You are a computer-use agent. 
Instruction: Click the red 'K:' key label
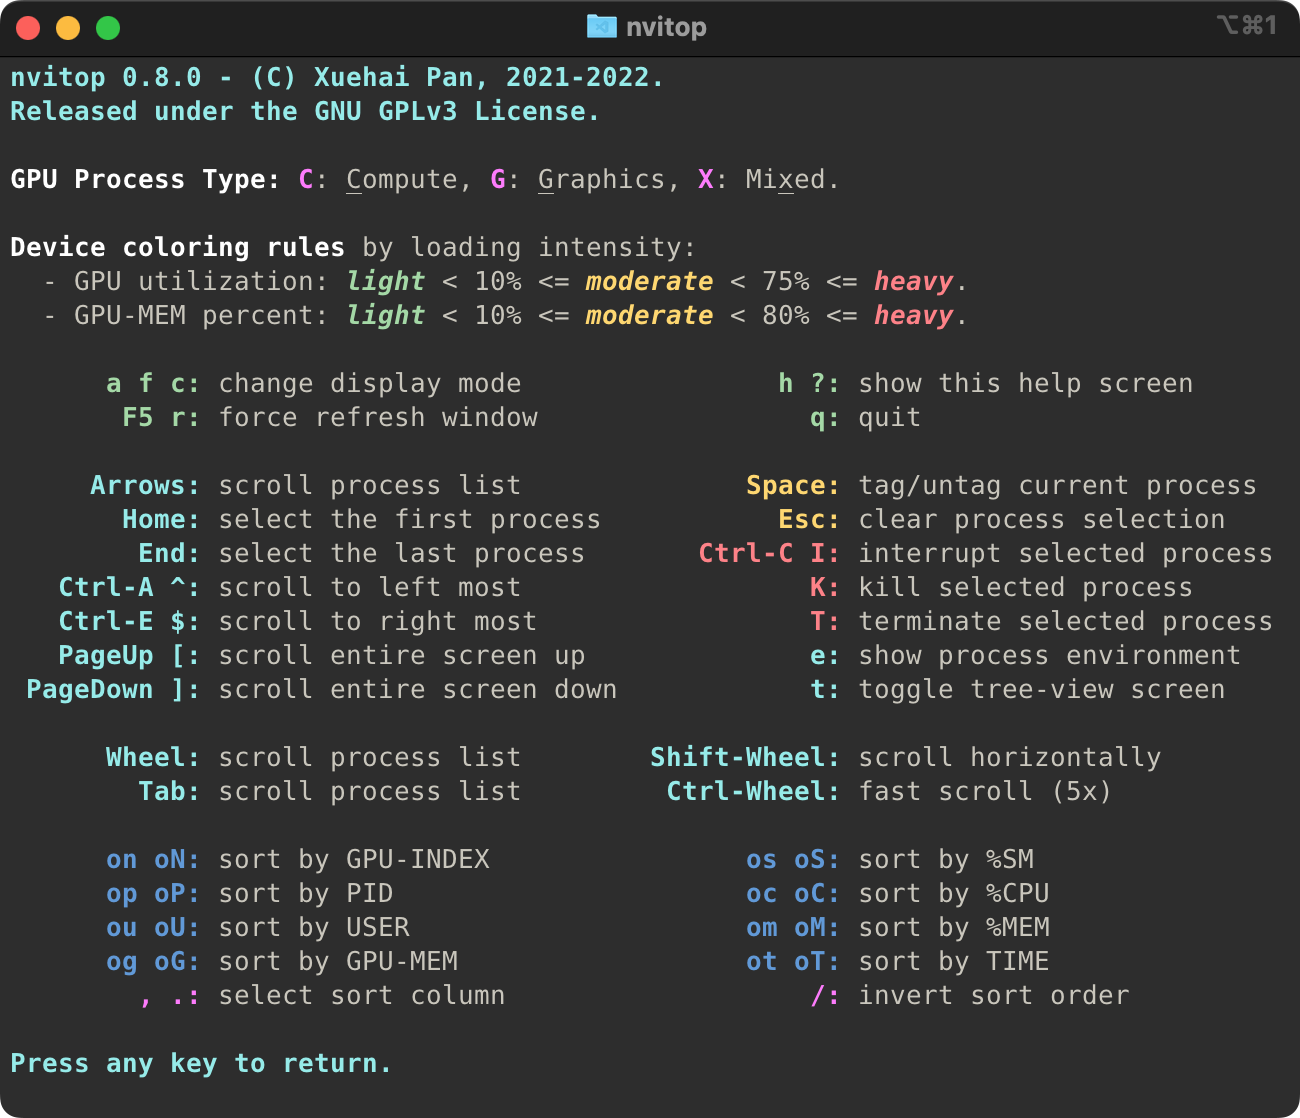coord(825,587)
